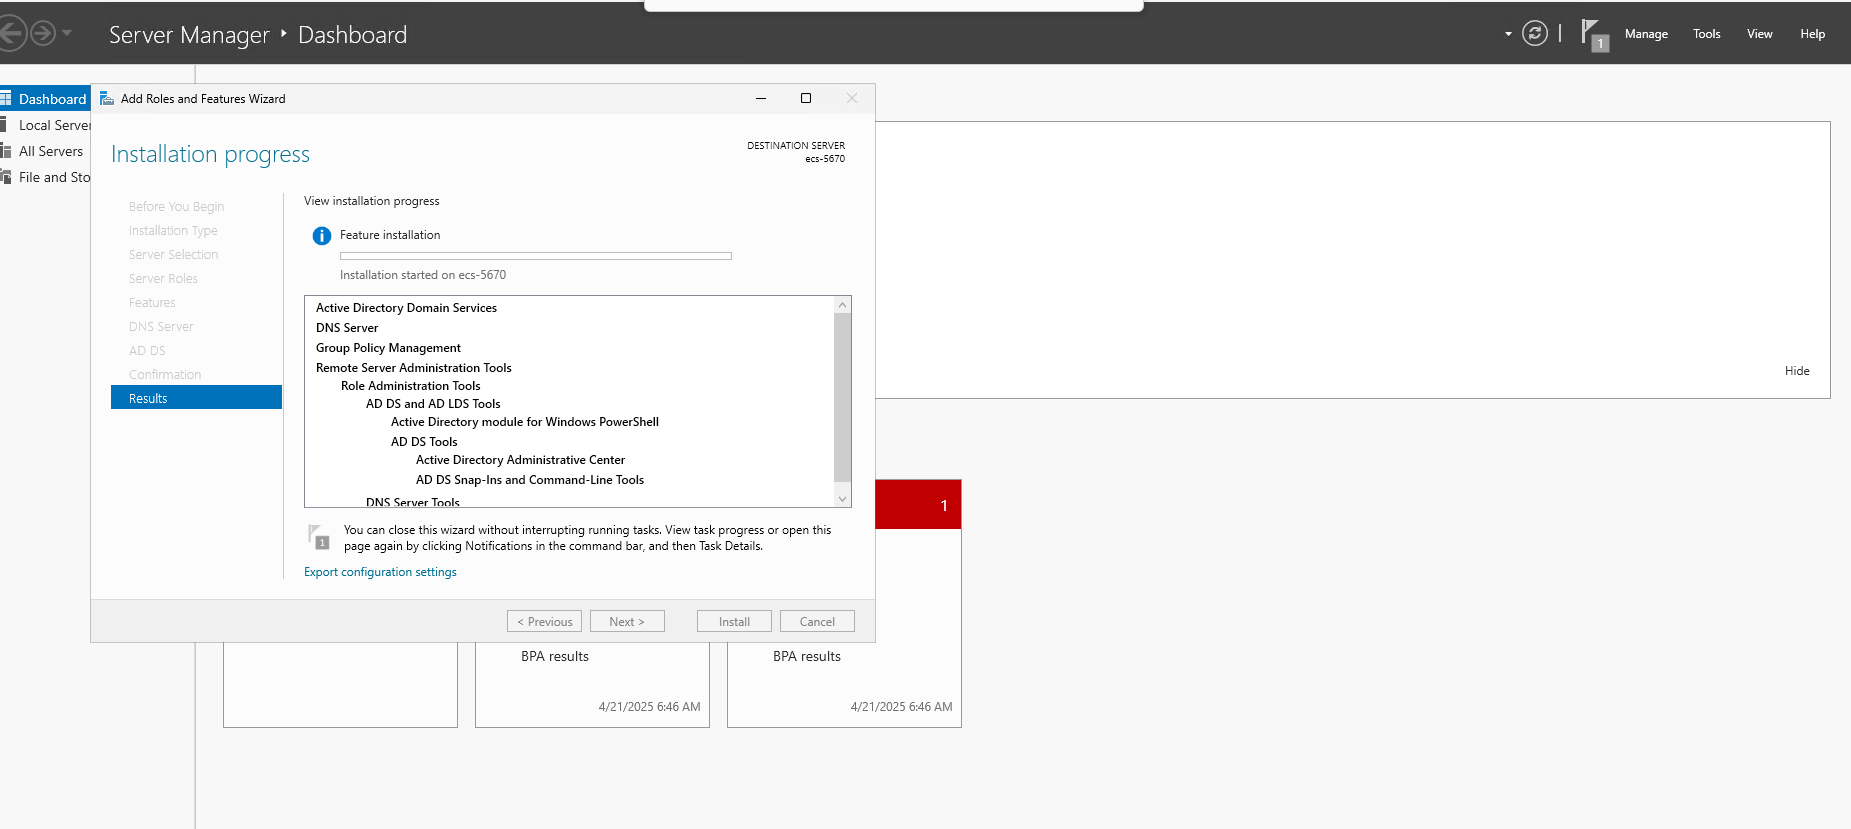Open the View menu
Image resolution: width=1851 pixels, height=829 pixels.
tap(1759, 34)
